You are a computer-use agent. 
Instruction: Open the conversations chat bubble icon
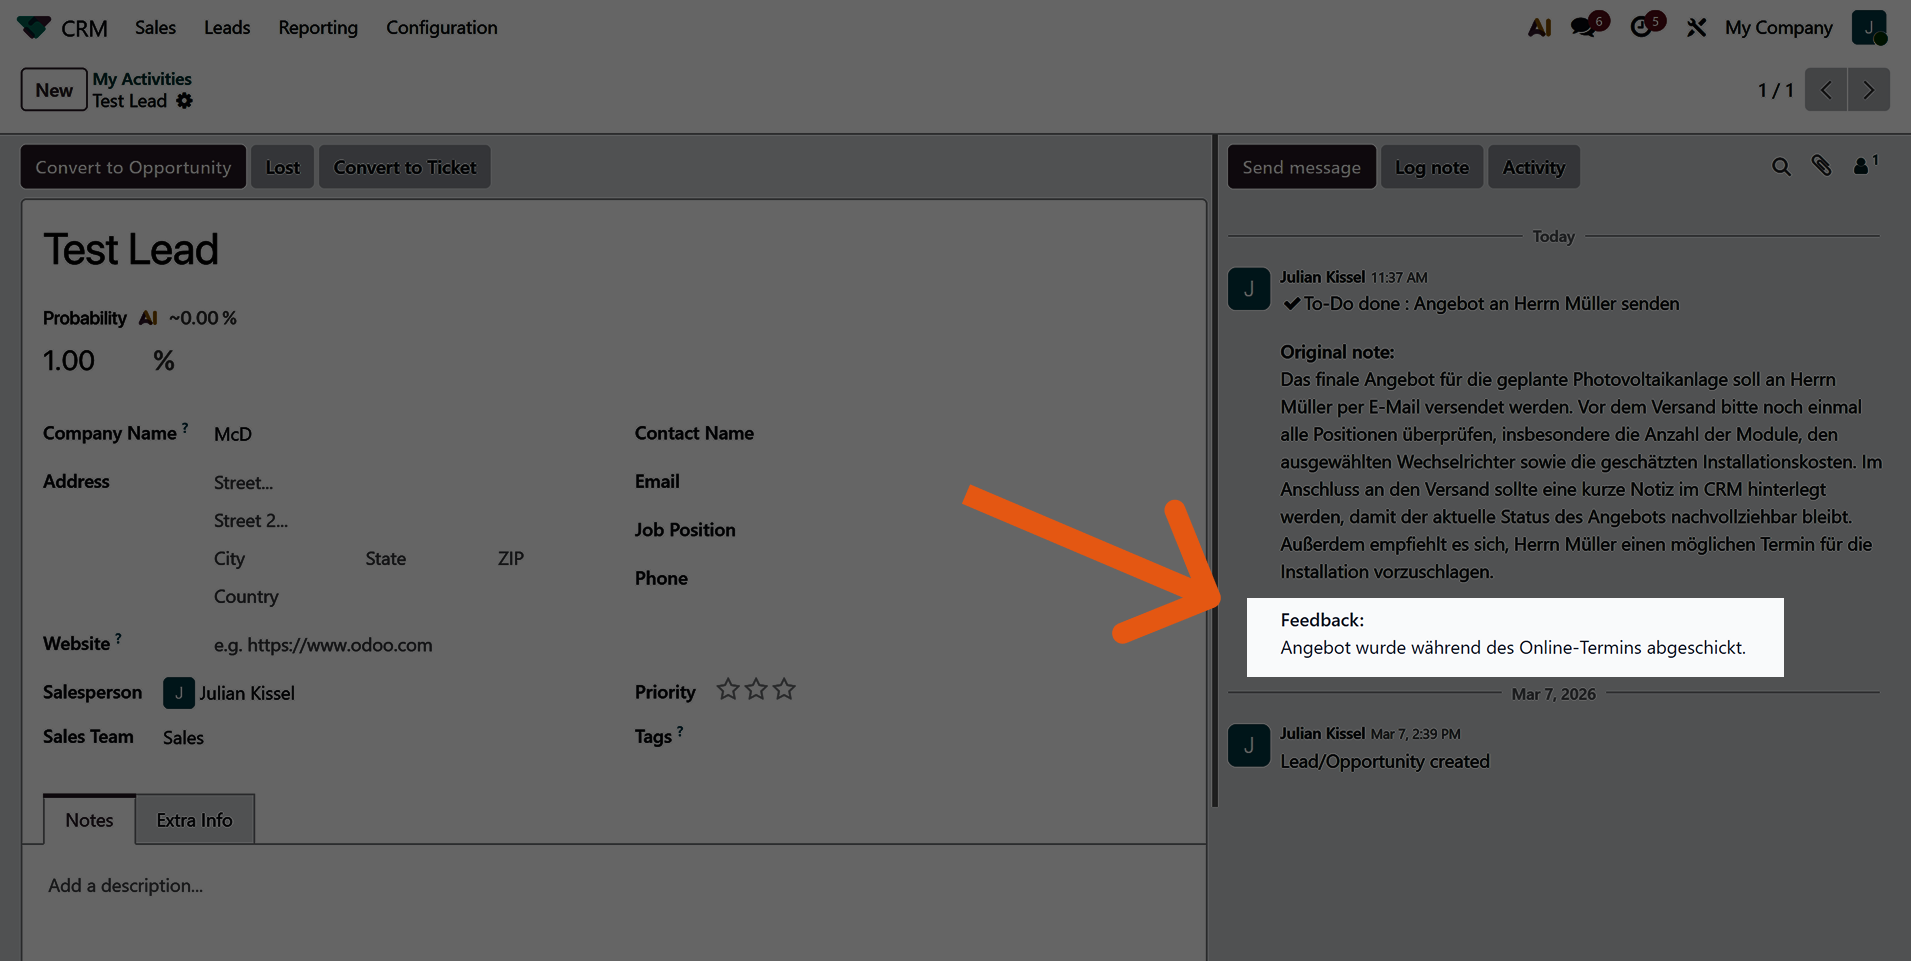point(1583,28)
